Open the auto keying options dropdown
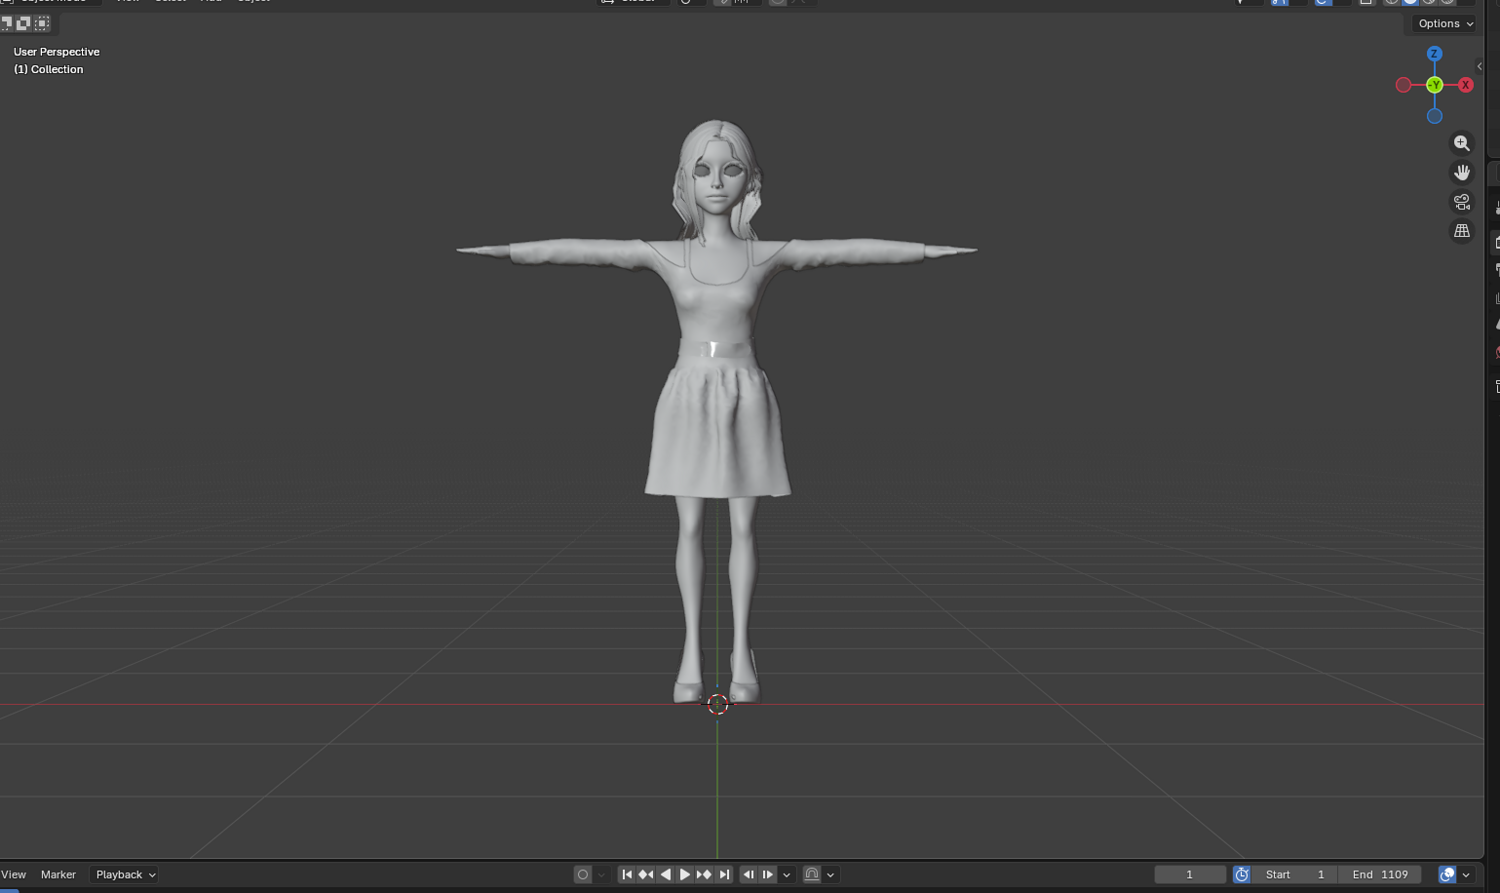1500x893 pixels. click(x=602, y=875)
